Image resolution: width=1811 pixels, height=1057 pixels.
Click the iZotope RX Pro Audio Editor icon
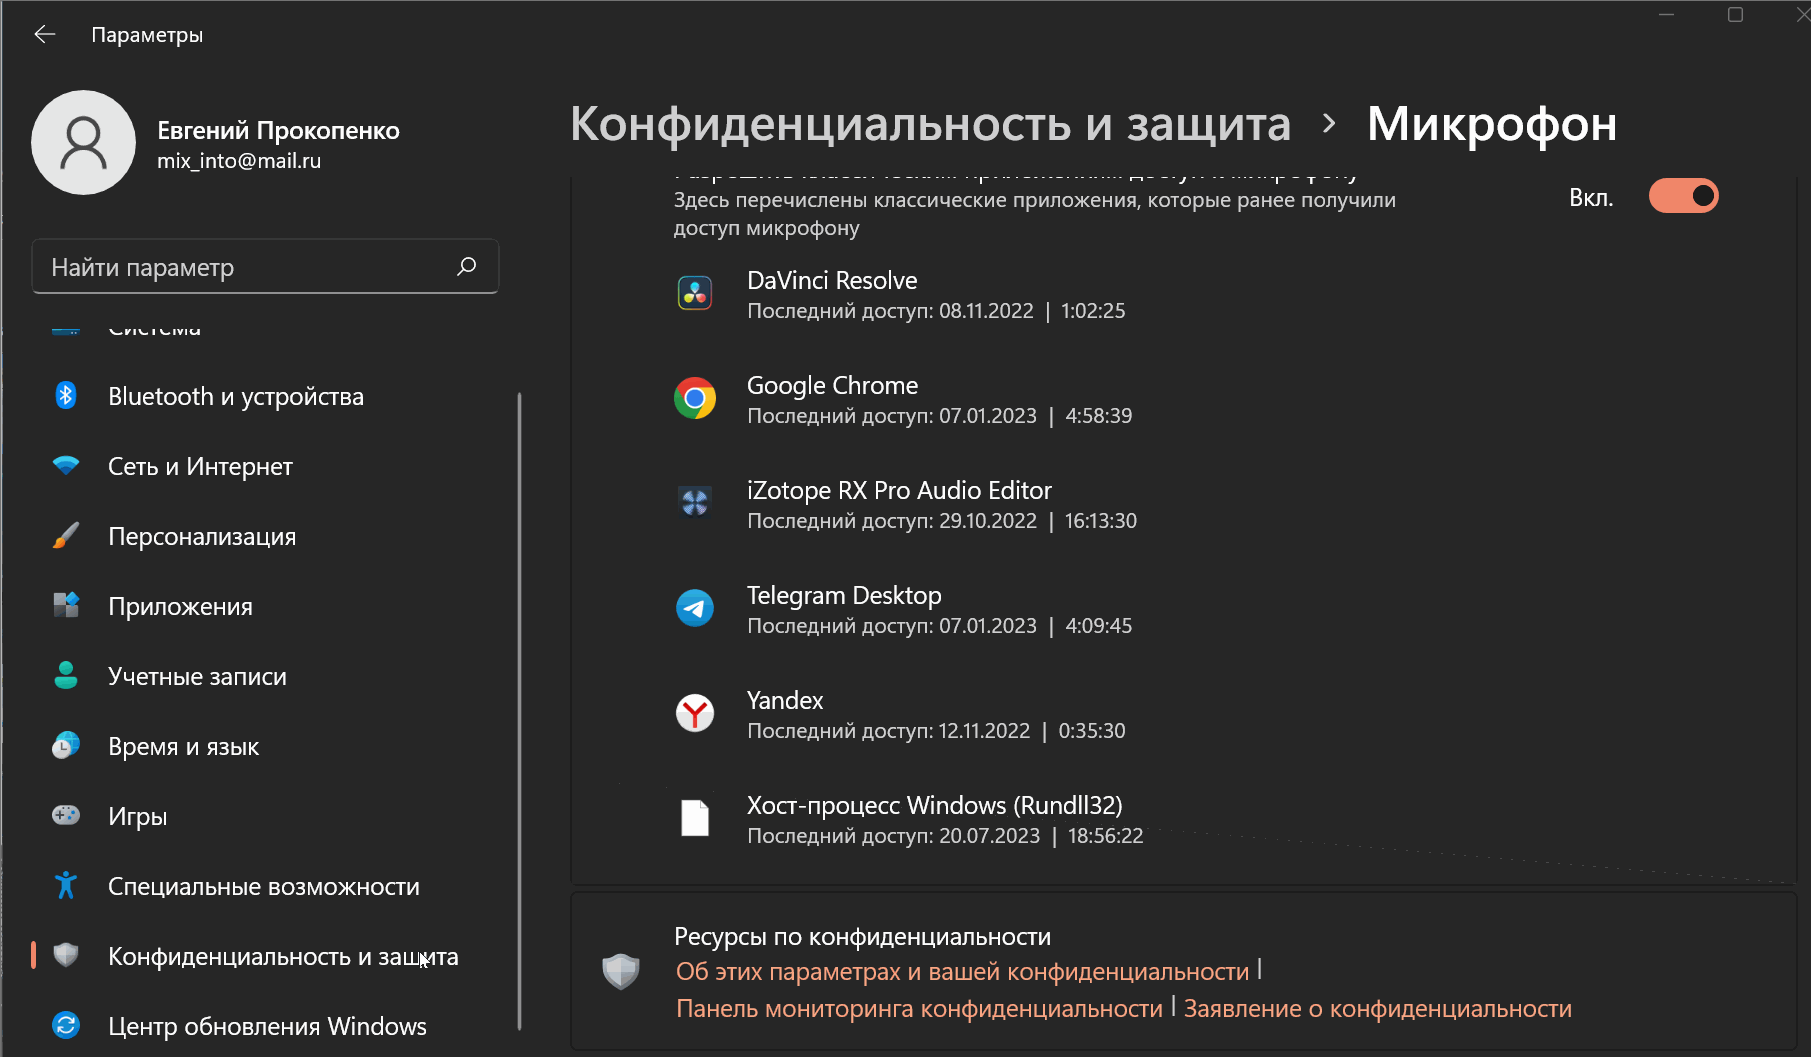pos(694,503)
